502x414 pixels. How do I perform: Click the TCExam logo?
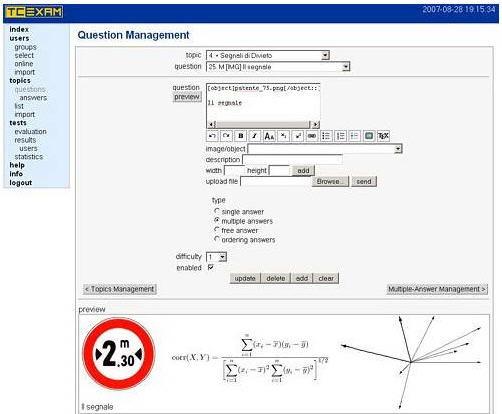click(x=34, y=12)
